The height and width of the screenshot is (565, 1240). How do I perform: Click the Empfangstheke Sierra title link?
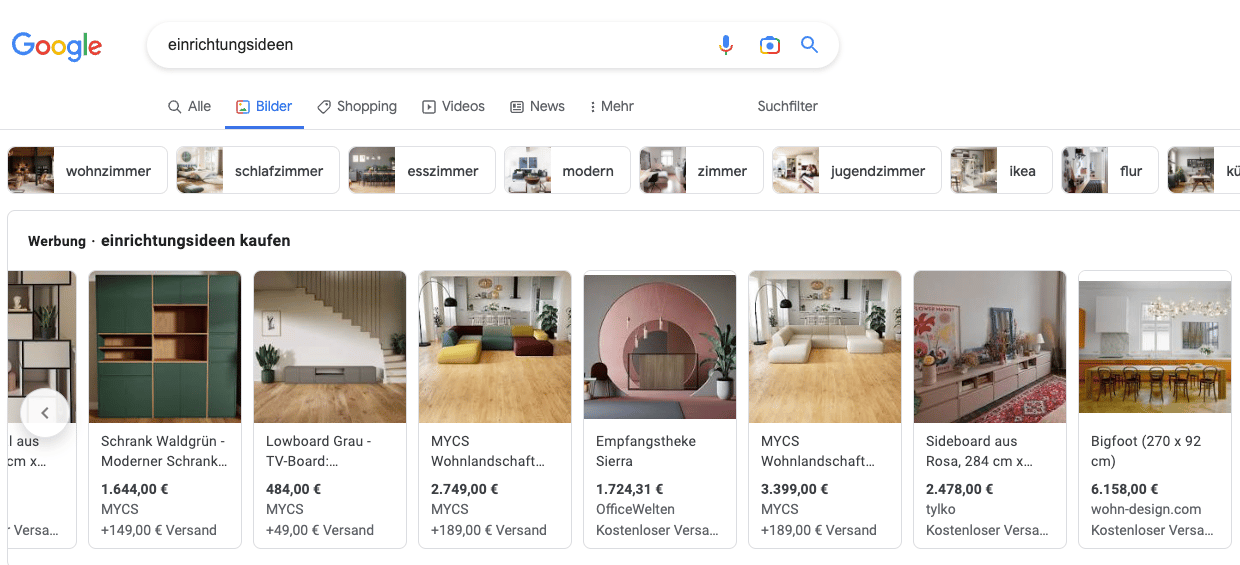coord(646,451)
